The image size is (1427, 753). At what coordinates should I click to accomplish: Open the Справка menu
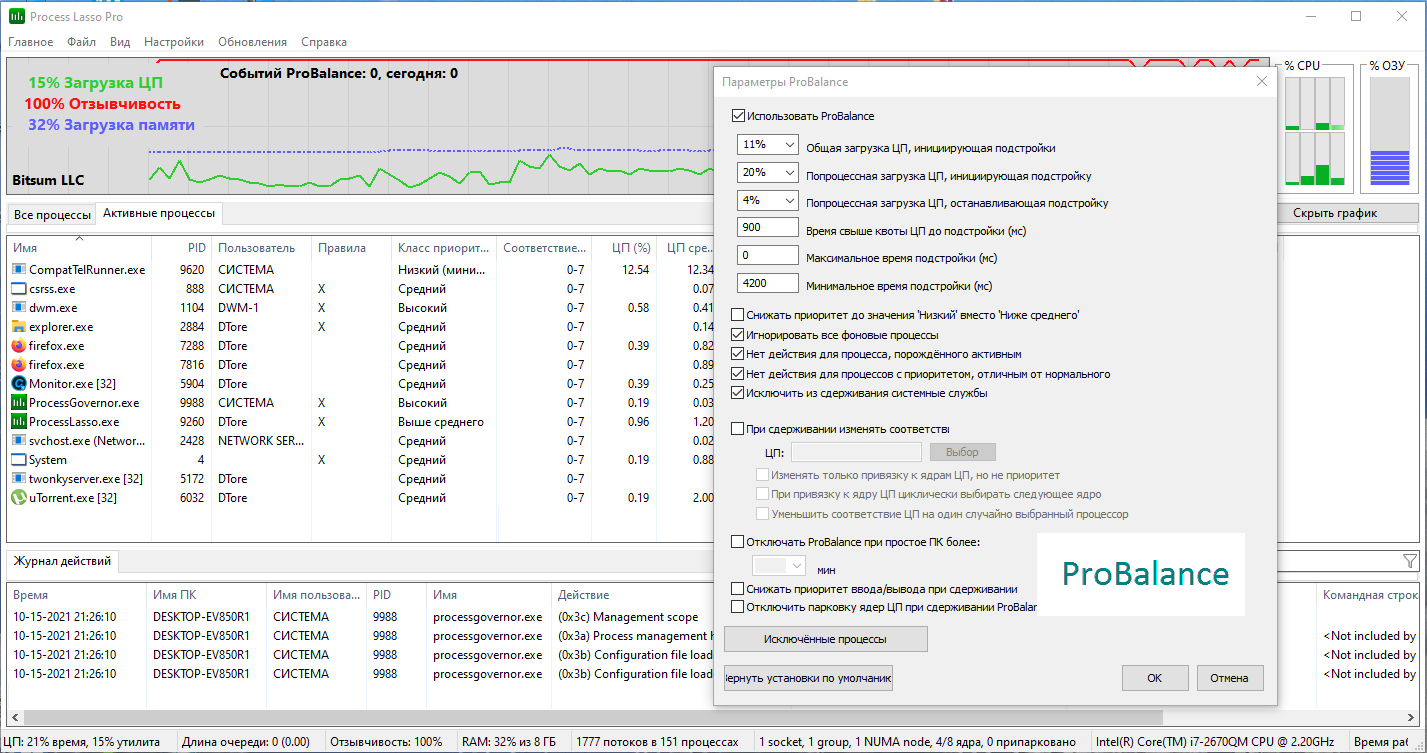point(324,42)
